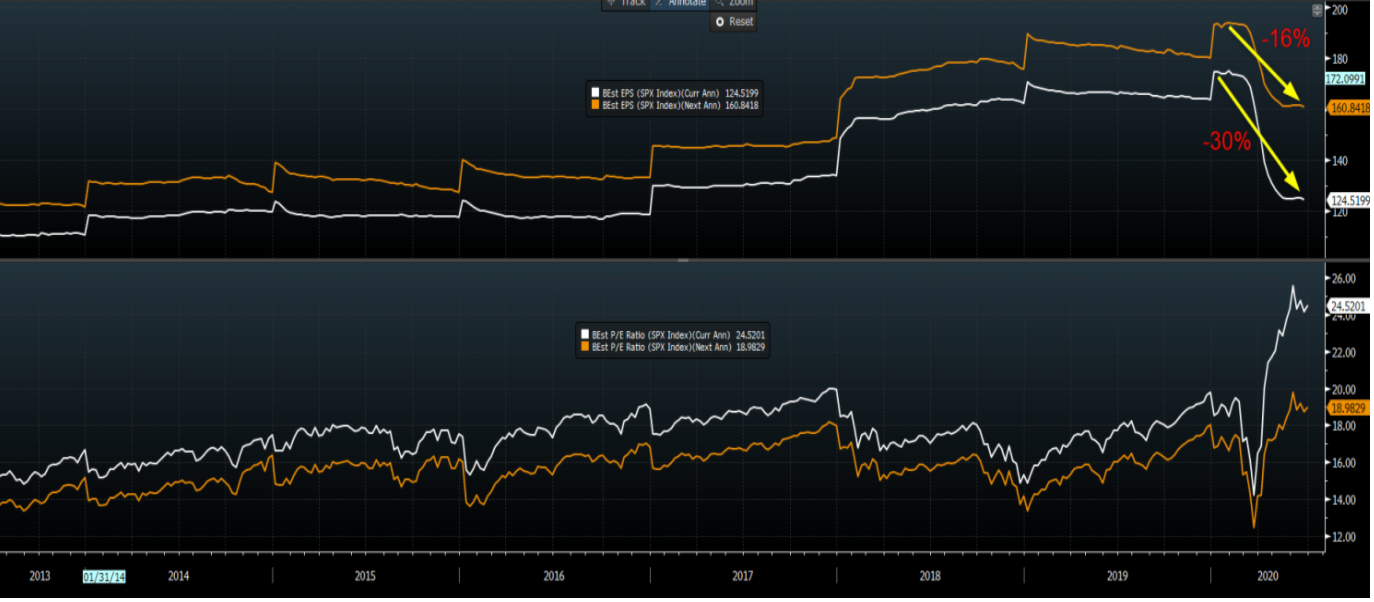Image resolution: width=1374 pixels, height=602 pixels.
Task: Click the orange 160.8418 last-value label
Action: pyautogui.click(x=1348, y=107)
